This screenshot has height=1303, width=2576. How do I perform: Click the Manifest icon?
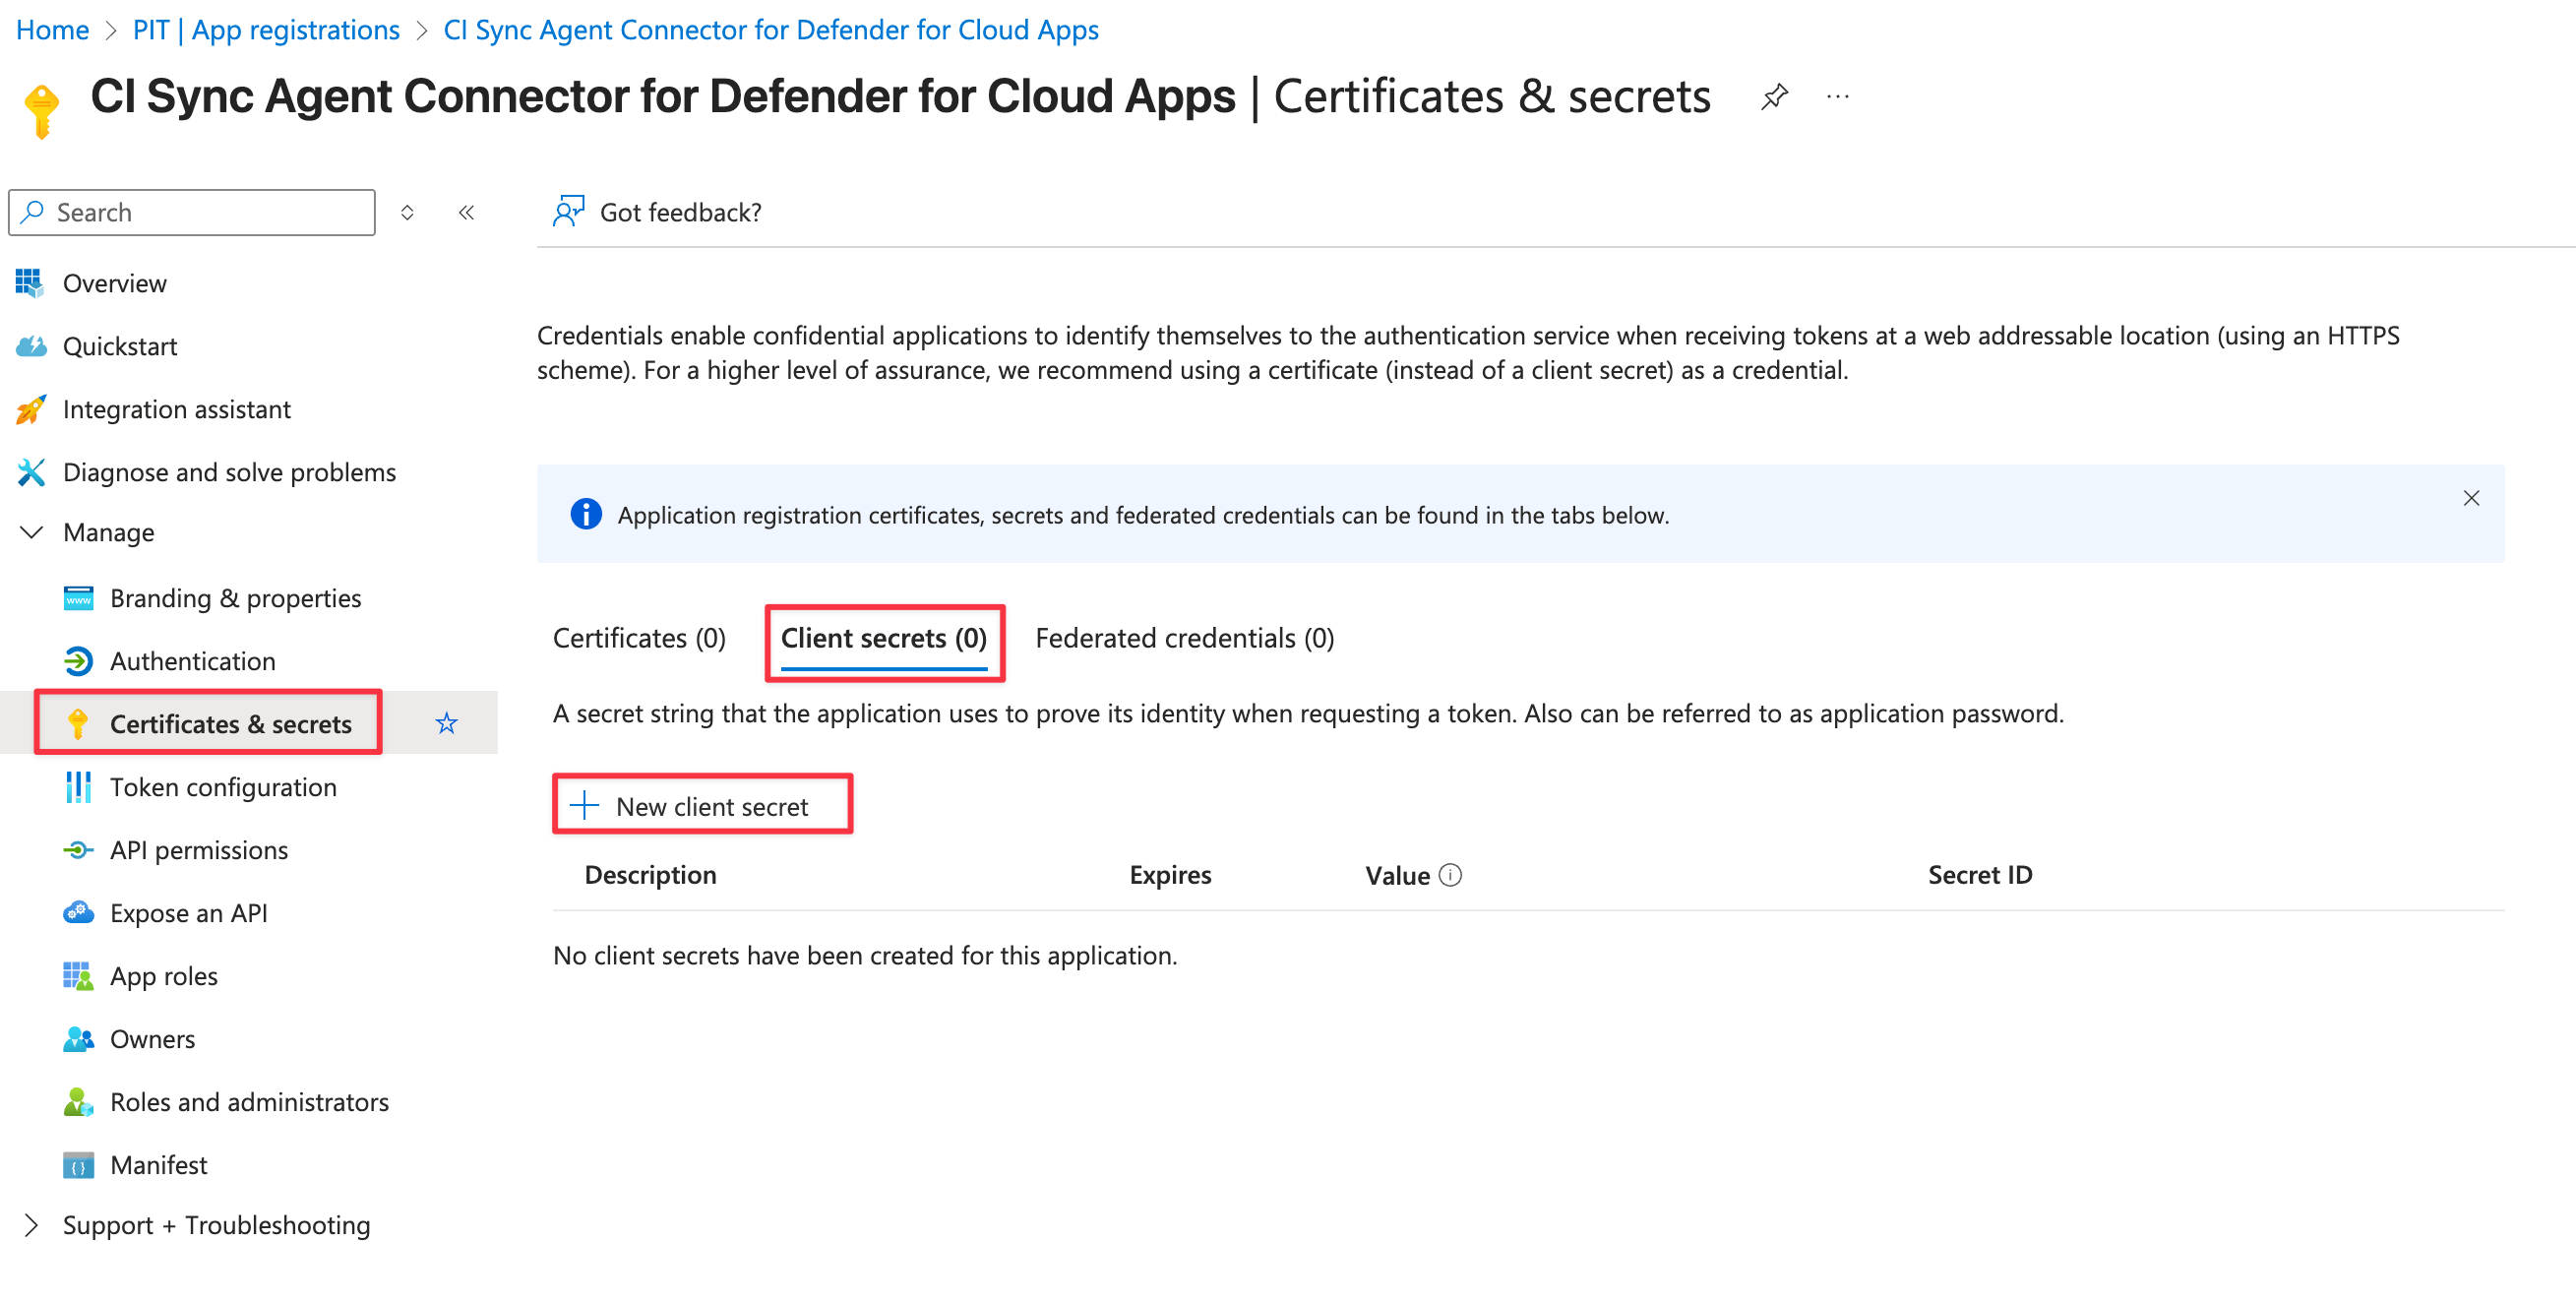(78, 1165)
